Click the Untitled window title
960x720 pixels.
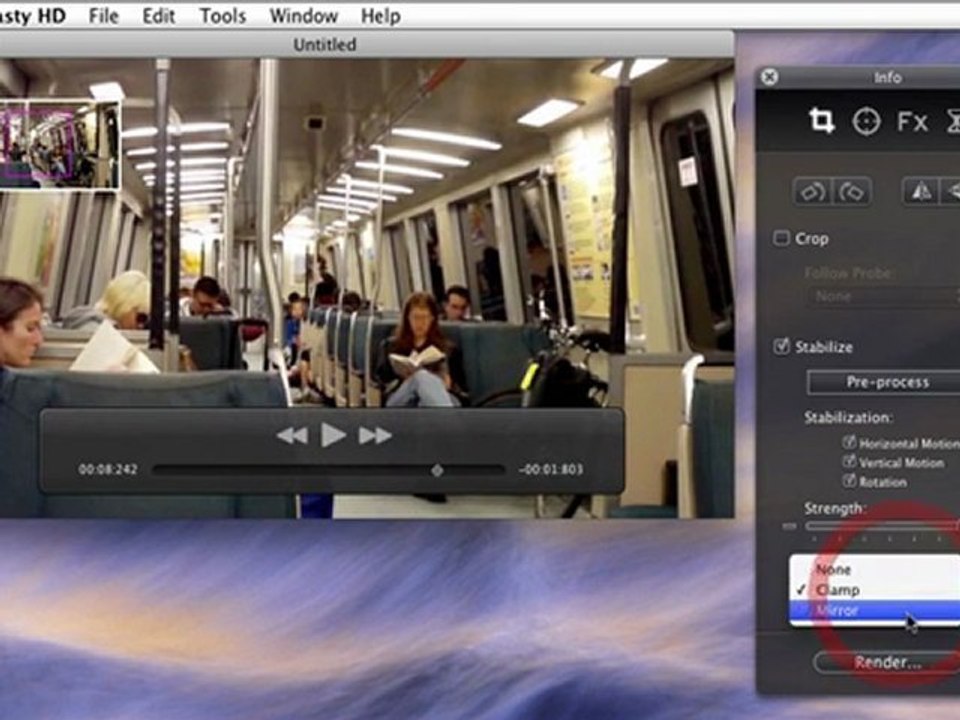pyautogui.click(x=324, y=45)
